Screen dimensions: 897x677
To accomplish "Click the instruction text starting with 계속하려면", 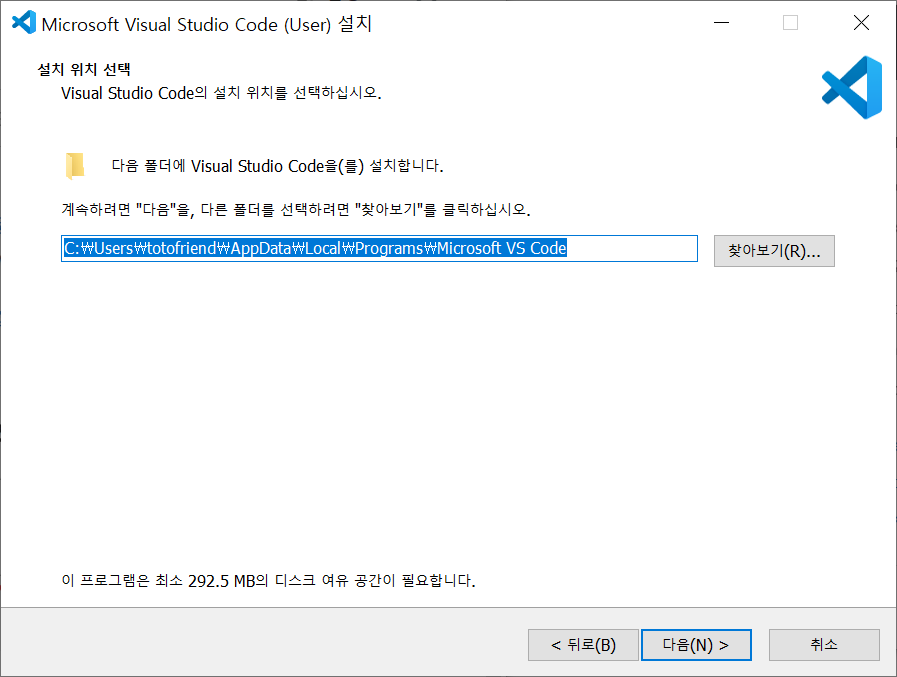I will coord(296,209).
